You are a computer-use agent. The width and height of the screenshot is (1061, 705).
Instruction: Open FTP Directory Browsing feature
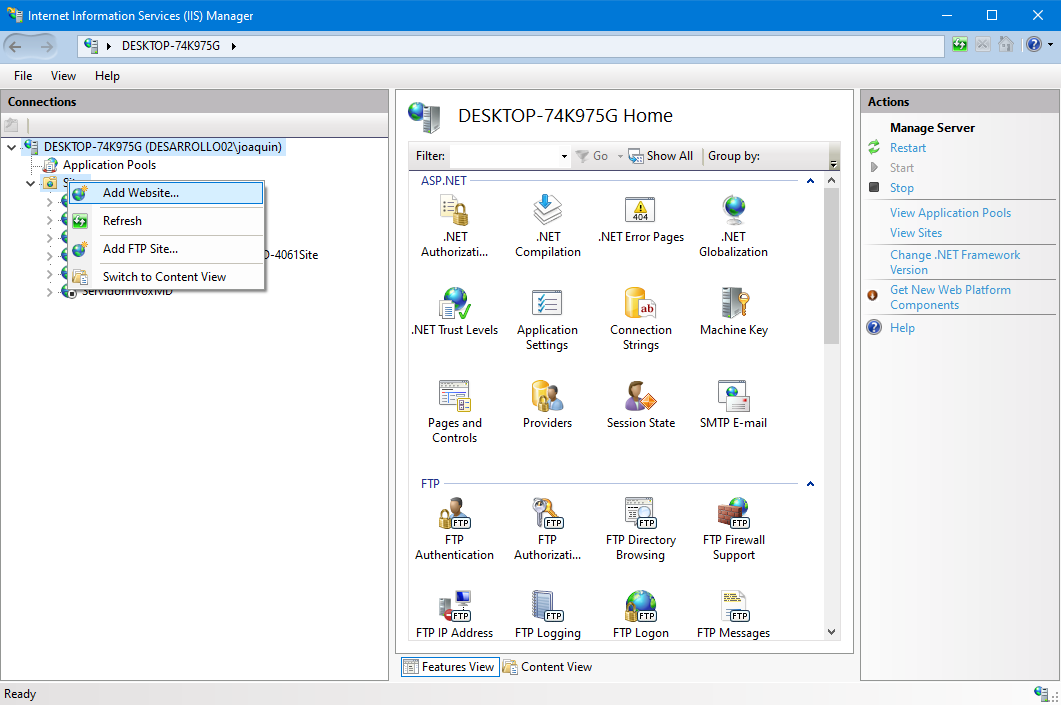coord(641,529)
